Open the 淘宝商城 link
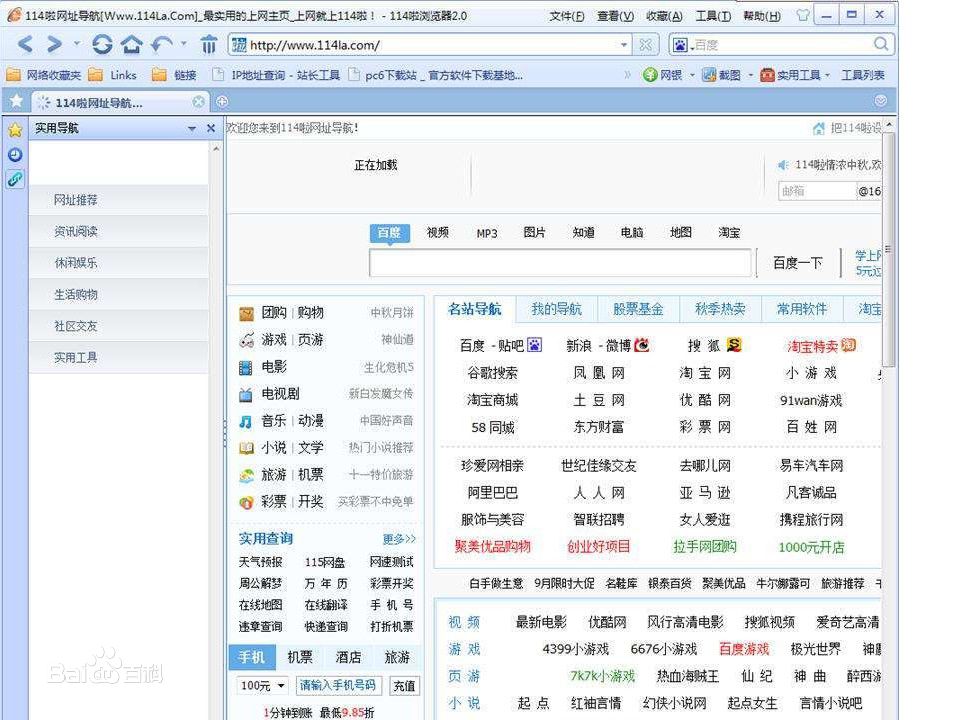959x720 pixels. coord(492,400)
